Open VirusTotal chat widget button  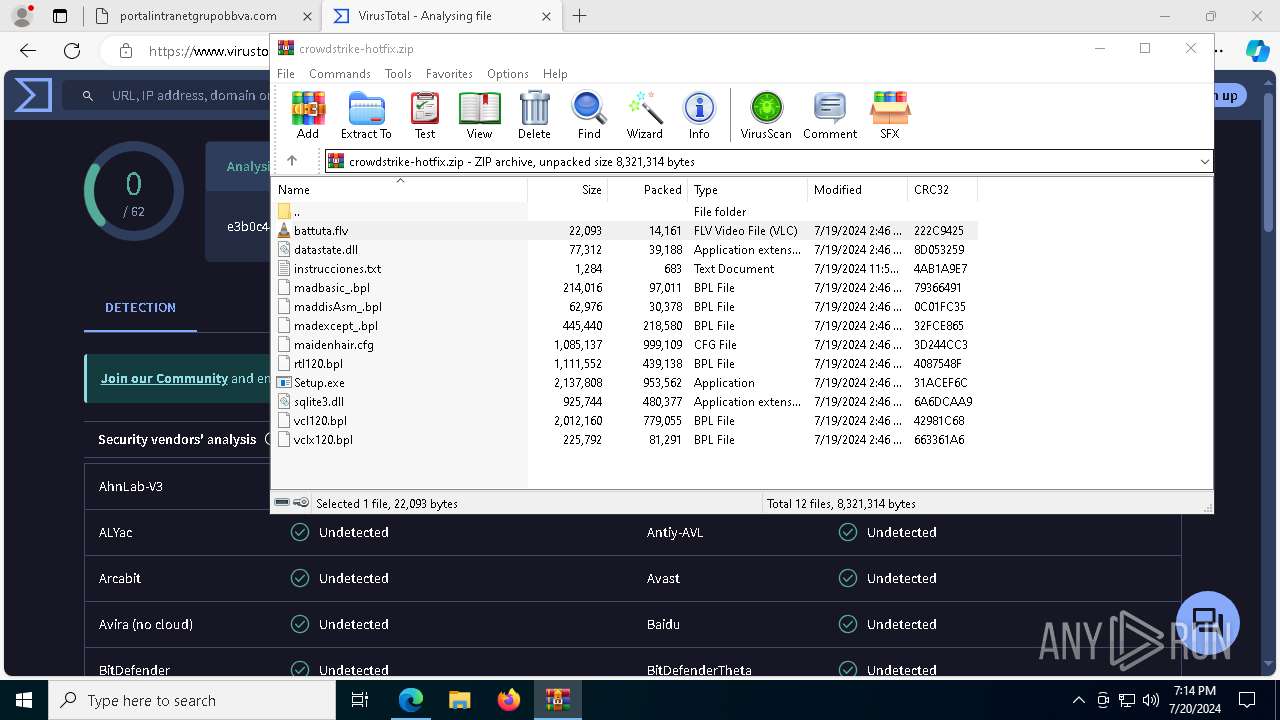(x=1207, y=622)
